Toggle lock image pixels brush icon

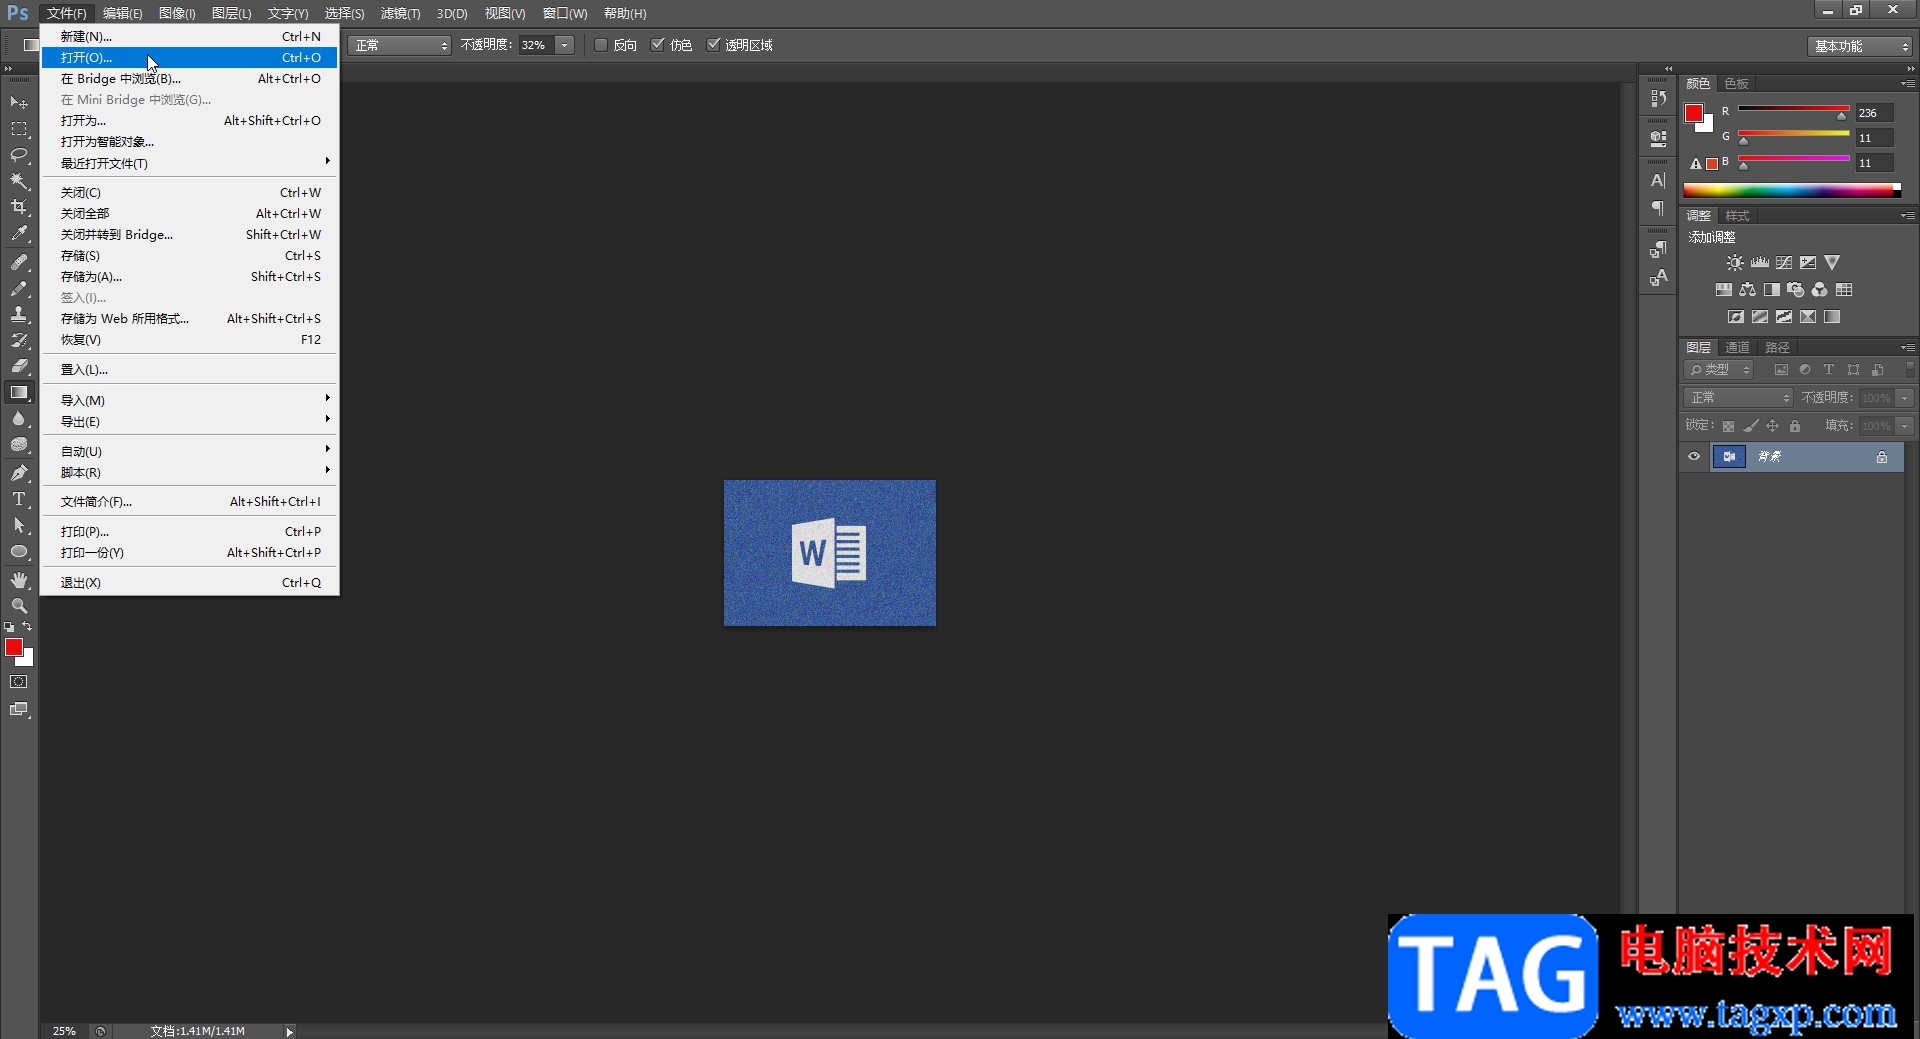click(x=1751, y=426)
